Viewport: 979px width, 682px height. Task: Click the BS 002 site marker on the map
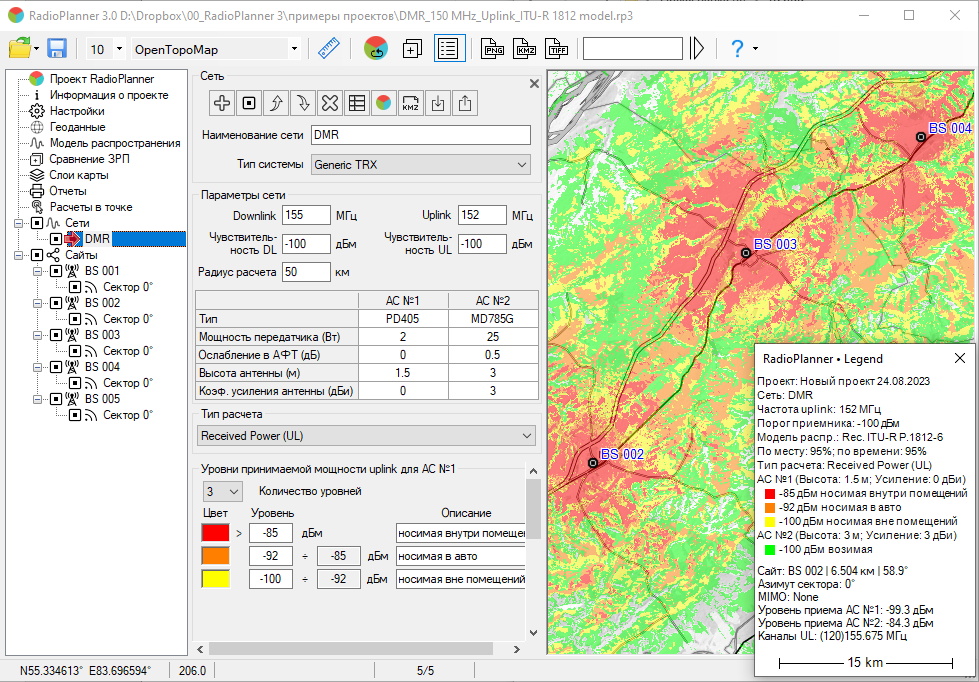[x=593, y=463]
